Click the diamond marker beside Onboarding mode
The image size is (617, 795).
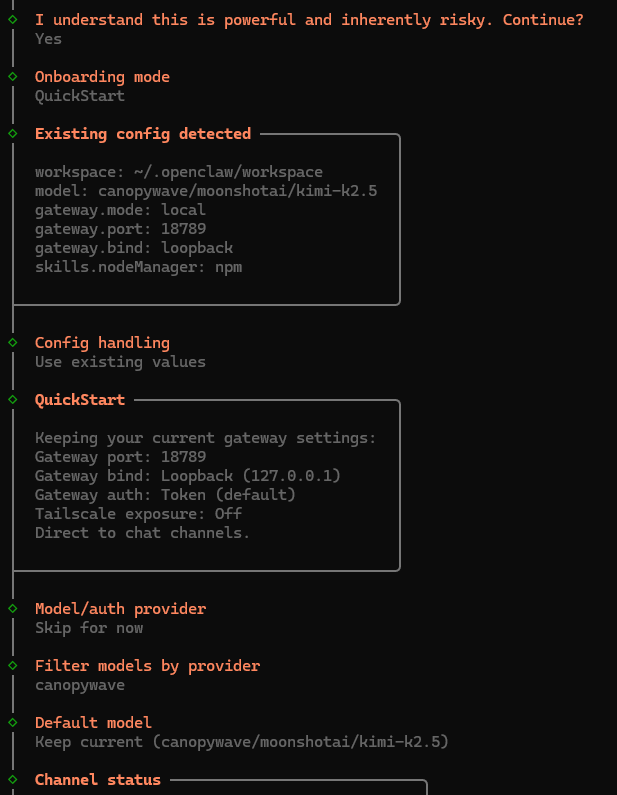(12, 76)
